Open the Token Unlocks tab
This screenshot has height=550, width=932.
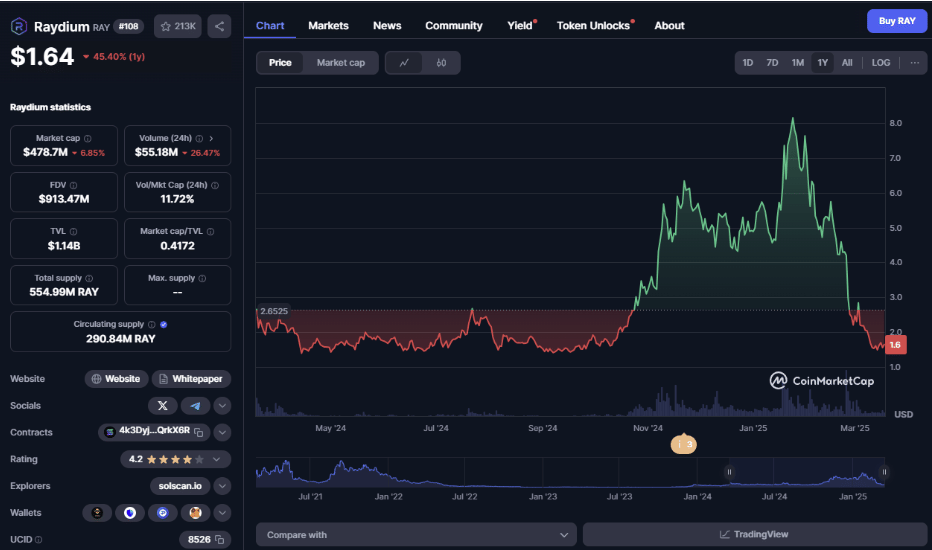593,25
